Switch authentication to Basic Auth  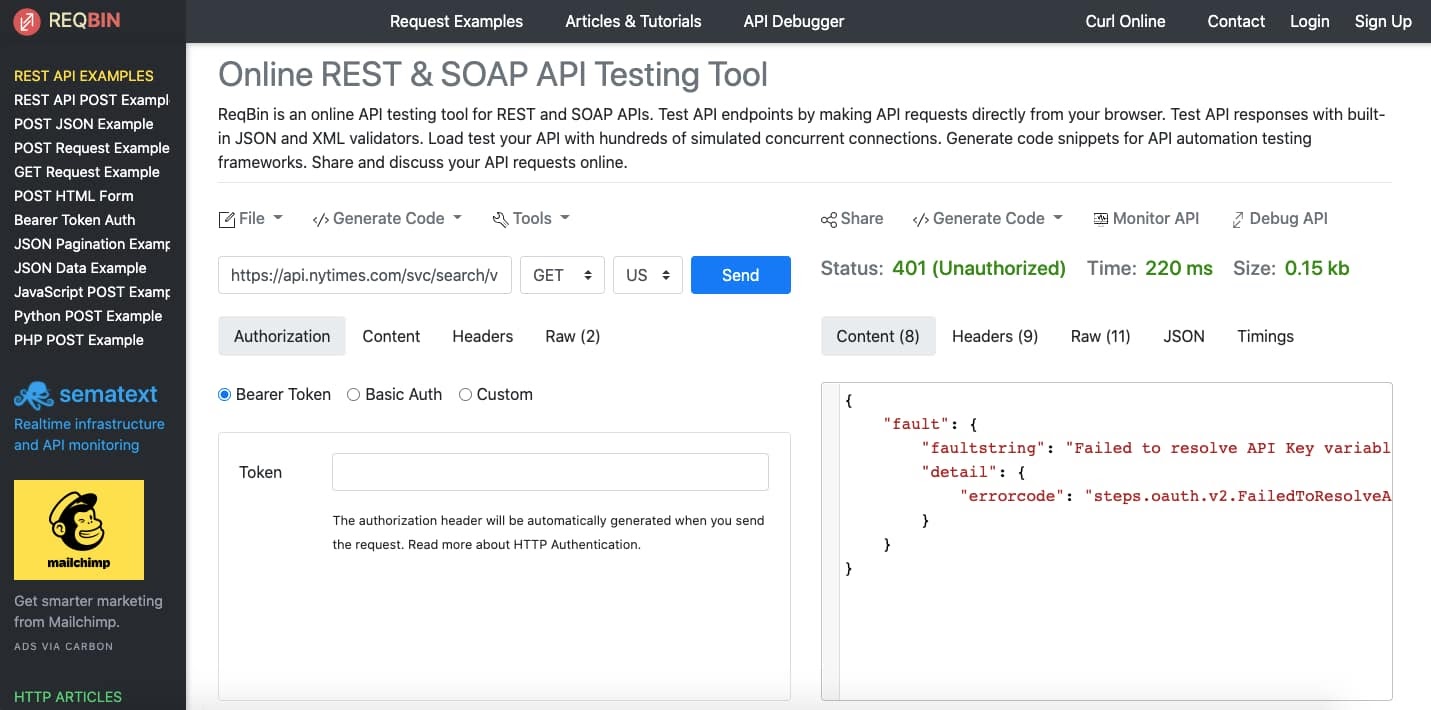click(x=353, y=394)
